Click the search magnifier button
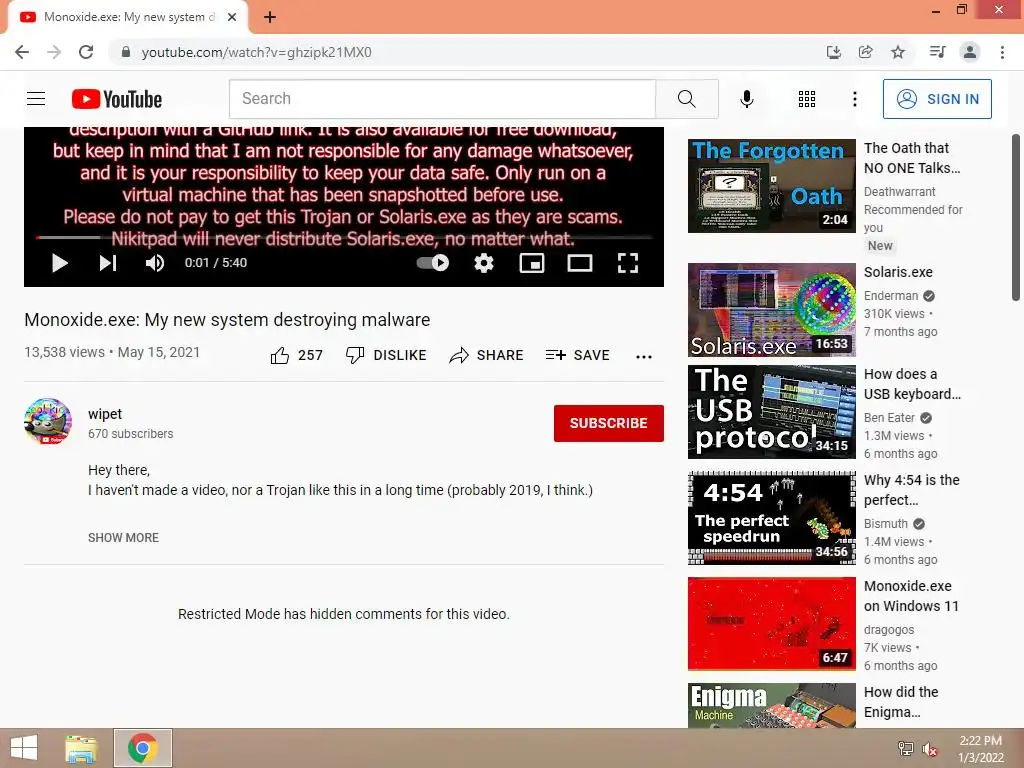 (687, 99)
